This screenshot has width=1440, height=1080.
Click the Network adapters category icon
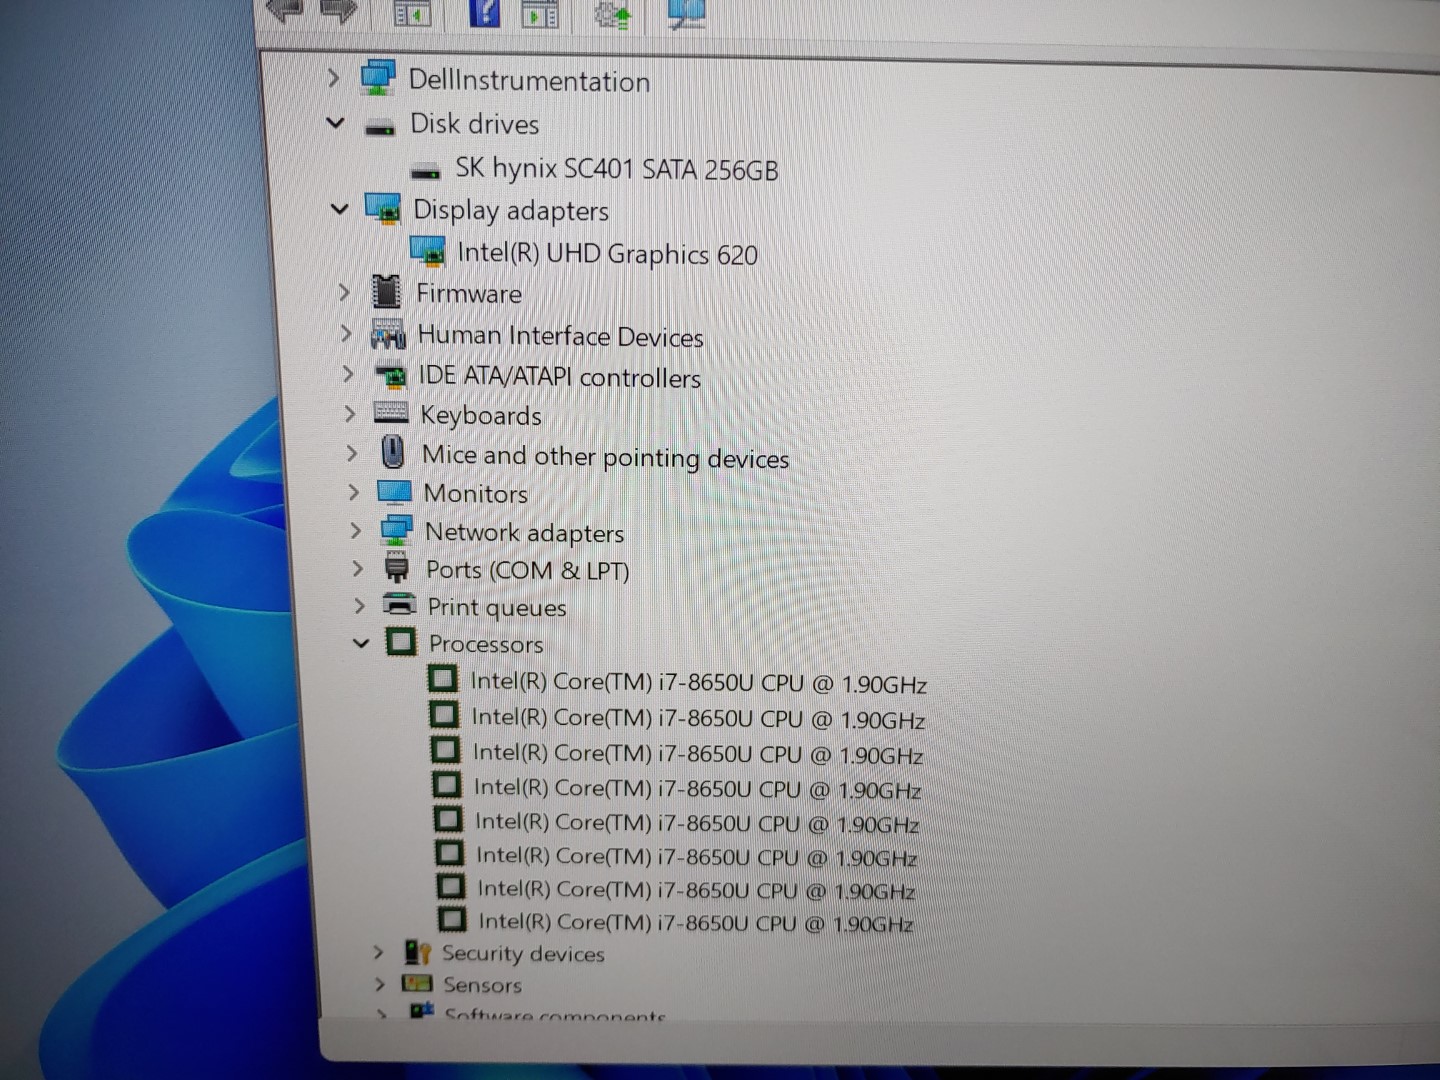tap(397, 530)
